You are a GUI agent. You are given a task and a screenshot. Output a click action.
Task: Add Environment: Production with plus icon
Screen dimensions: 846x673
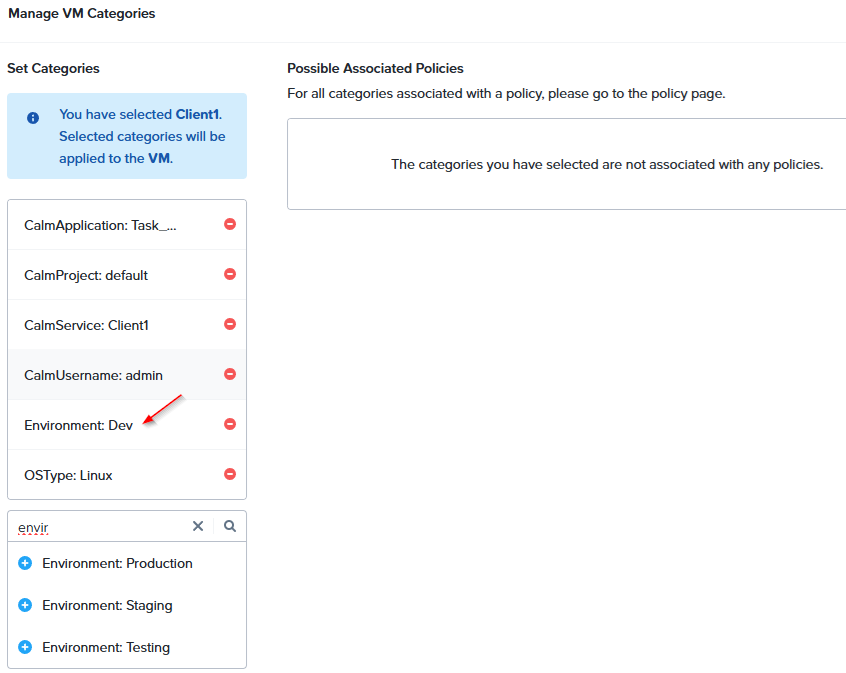tap(25, 563)
